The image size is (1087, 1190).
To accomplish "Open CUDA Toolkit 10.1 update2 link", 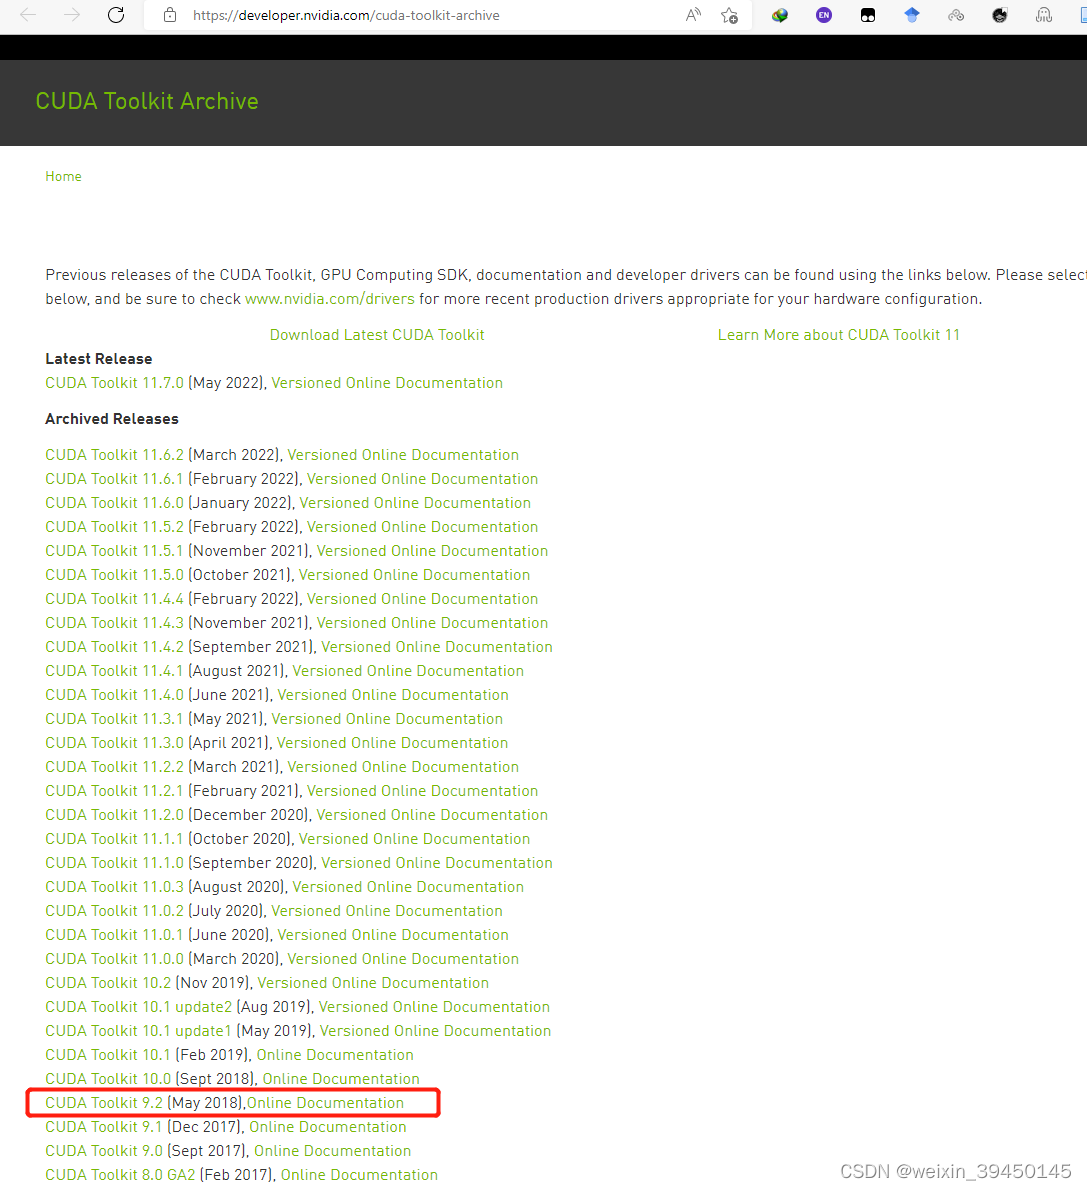I will click(x=139, y=1007).
